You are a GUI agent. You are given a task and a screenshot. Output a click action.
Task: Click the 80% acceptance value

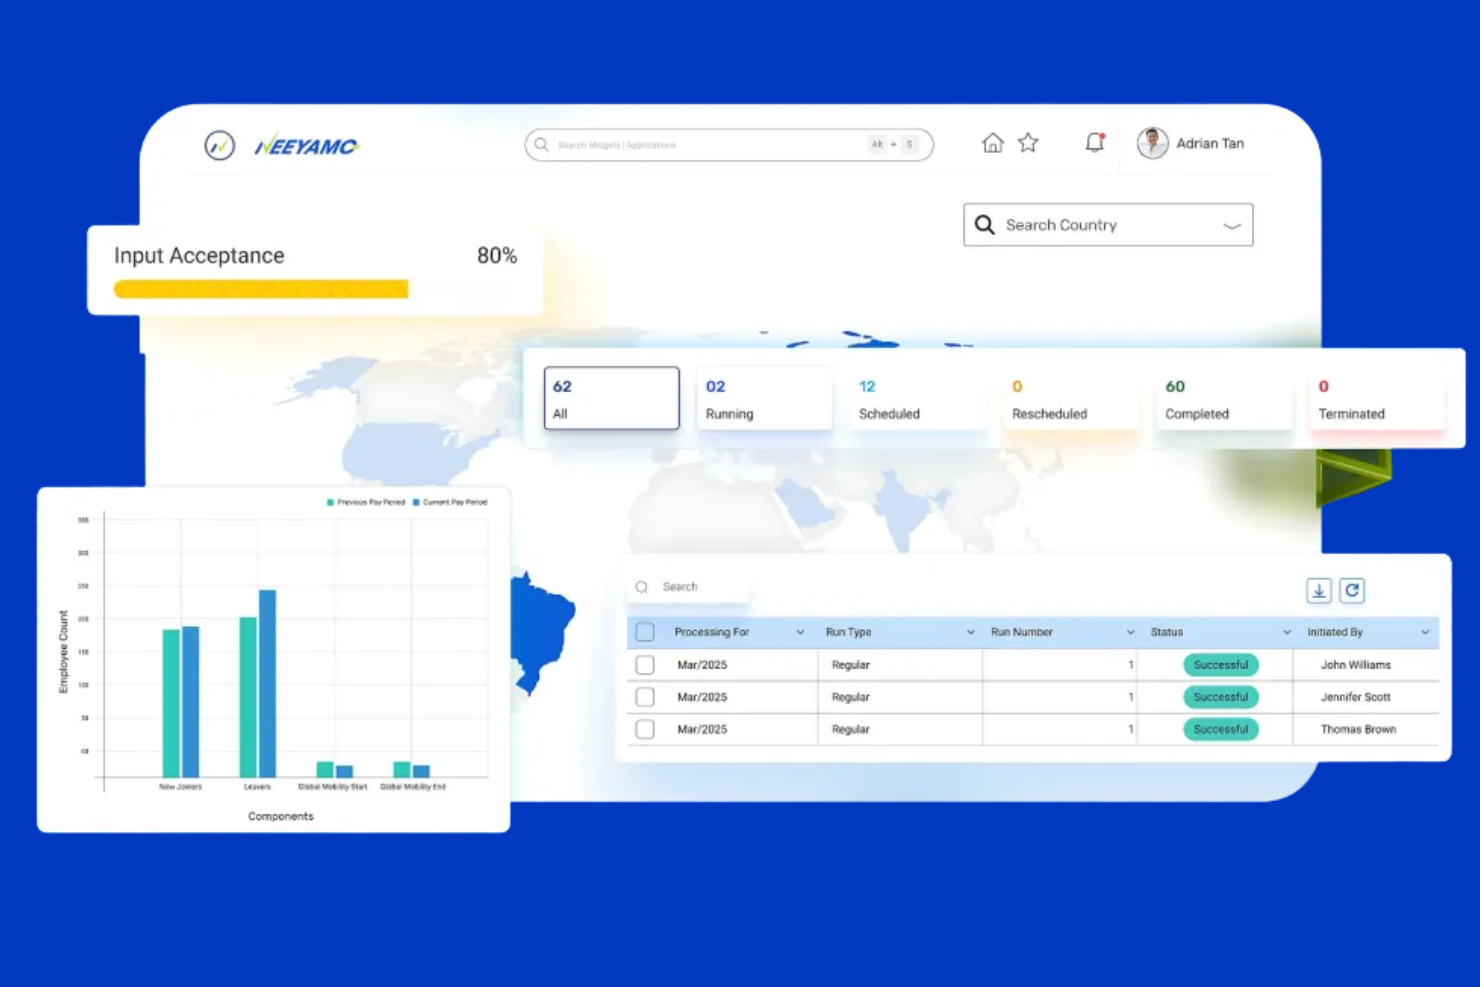497,256
